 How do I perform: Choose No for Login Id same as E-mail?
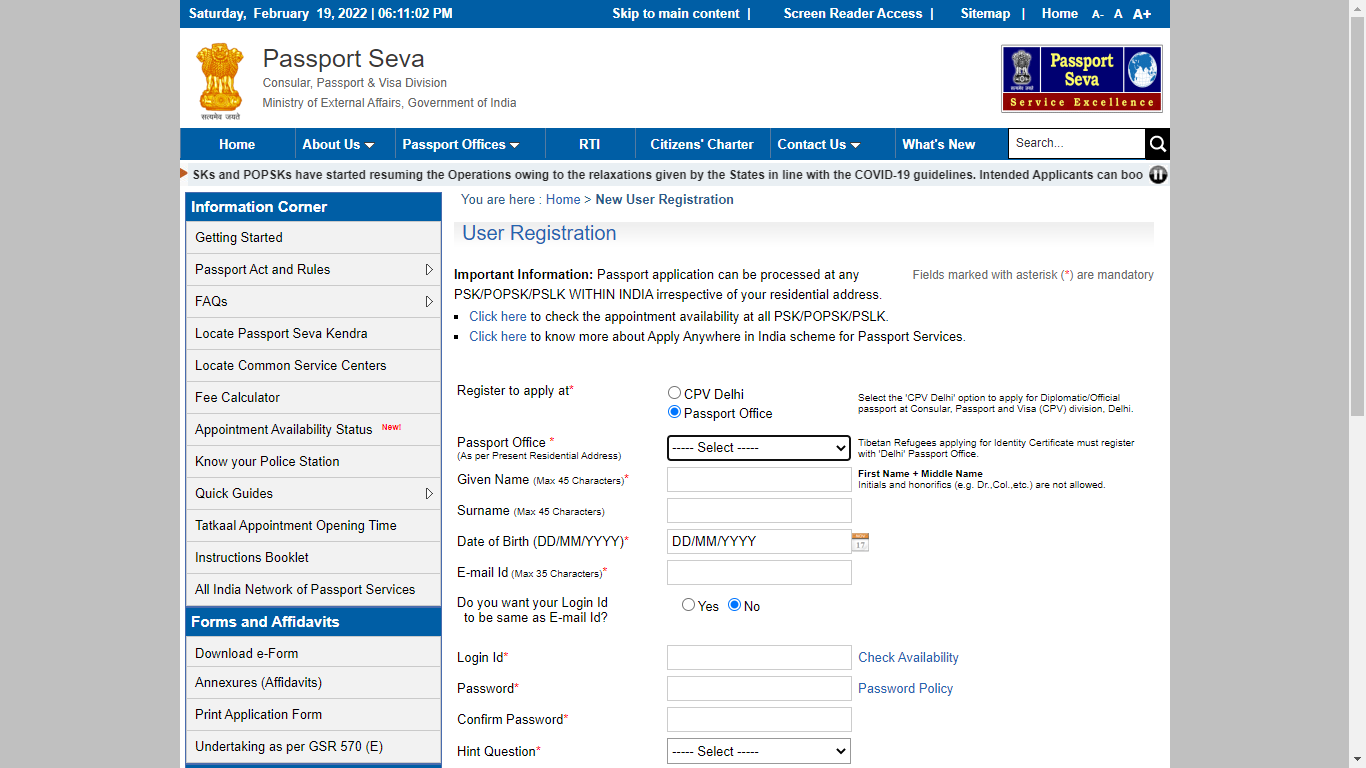tap(734, 605)
